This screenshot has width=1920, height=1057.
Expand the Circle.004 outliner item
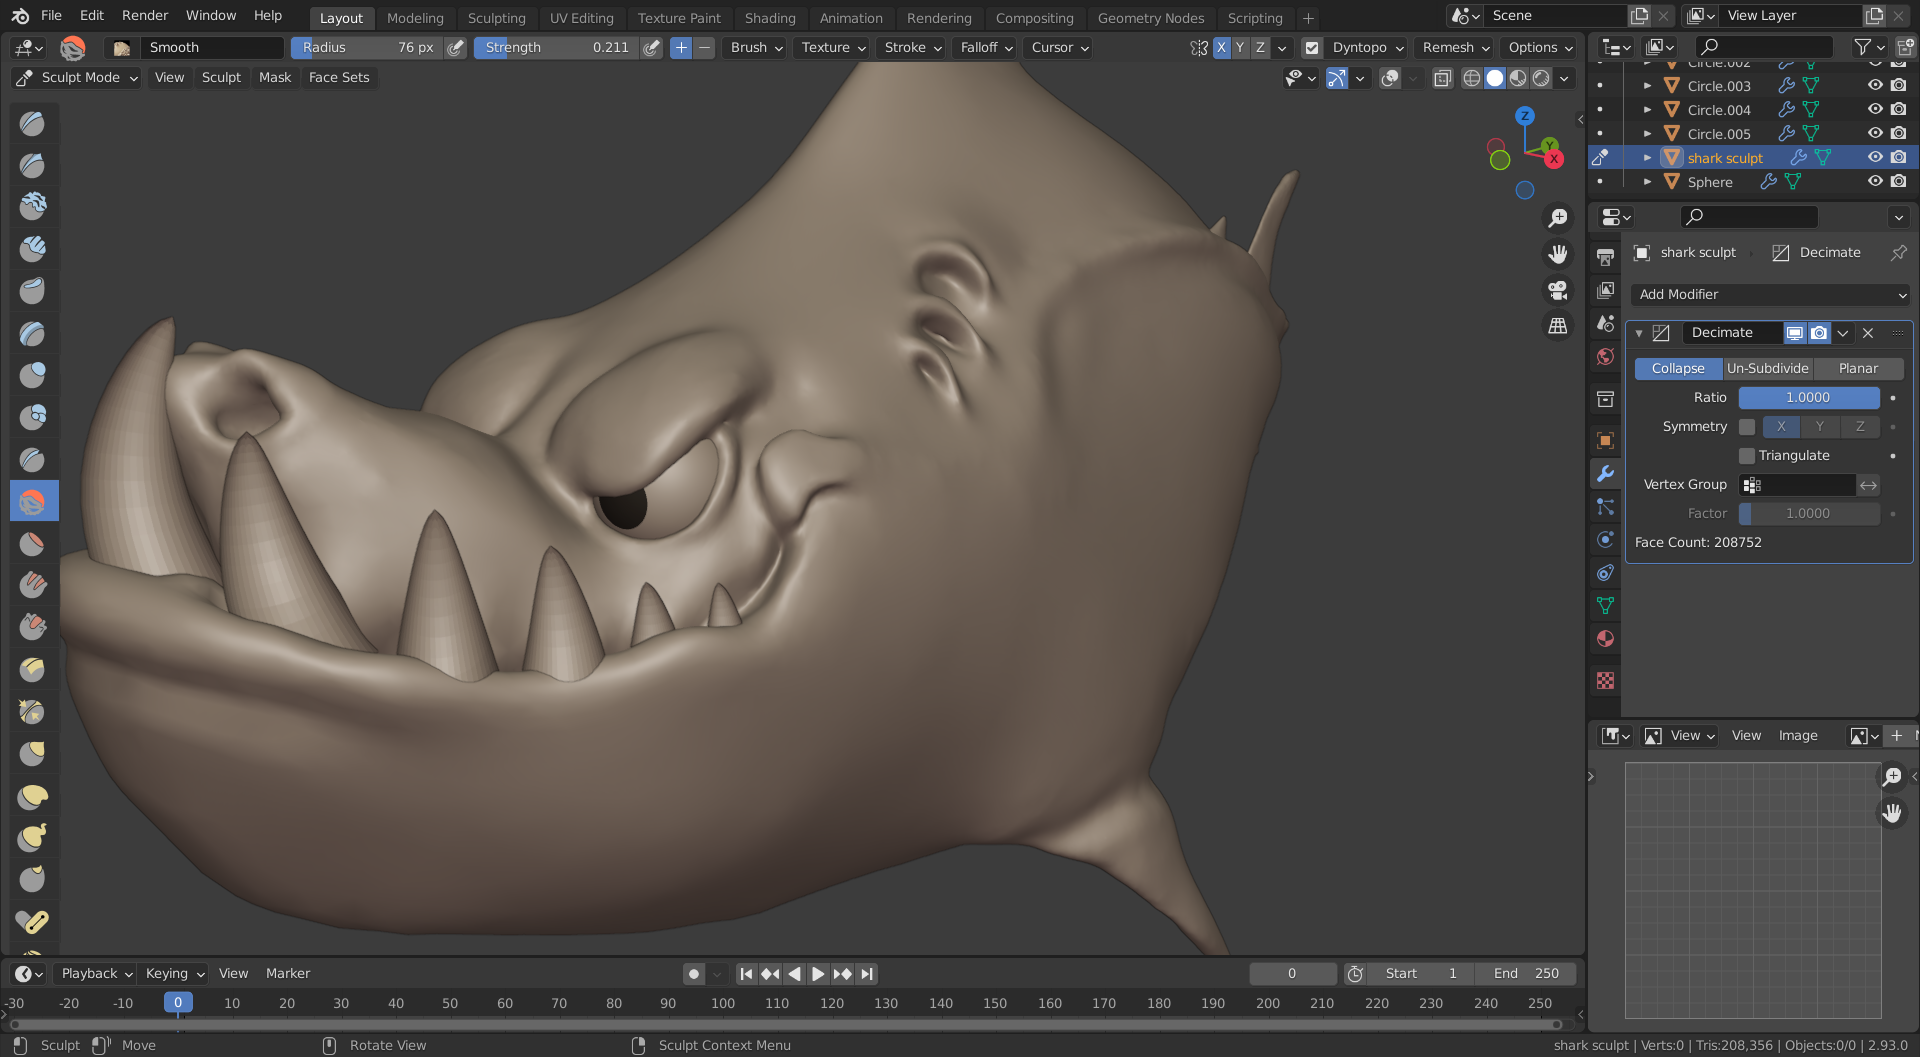tap(1647, 110)
